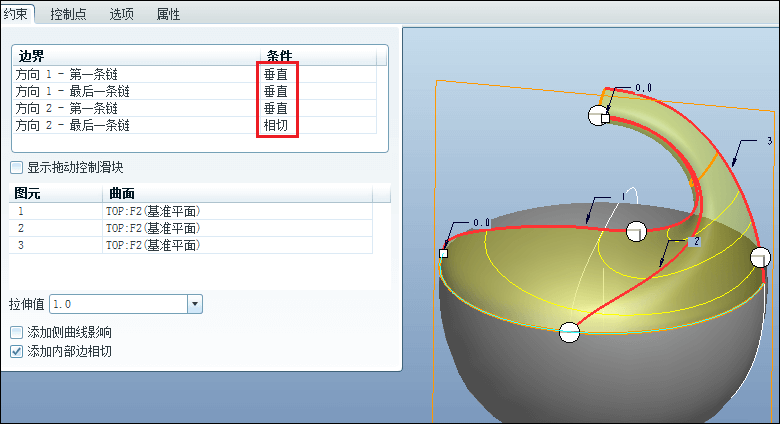Viewport: 780px width, 424px height.
Task: Change condition 相切 for 方向 2 最后一条链
Action: click(x=276, y=125)
